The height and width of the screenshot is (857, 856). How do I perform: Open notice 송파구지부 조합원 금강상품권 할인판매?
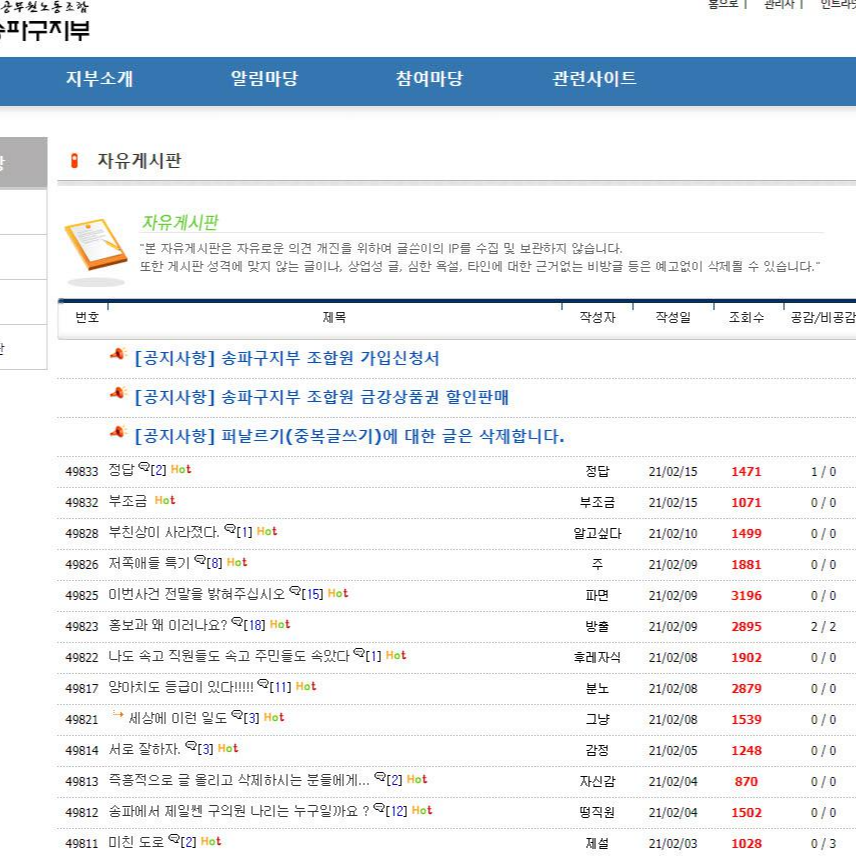(x=321, y=397)
